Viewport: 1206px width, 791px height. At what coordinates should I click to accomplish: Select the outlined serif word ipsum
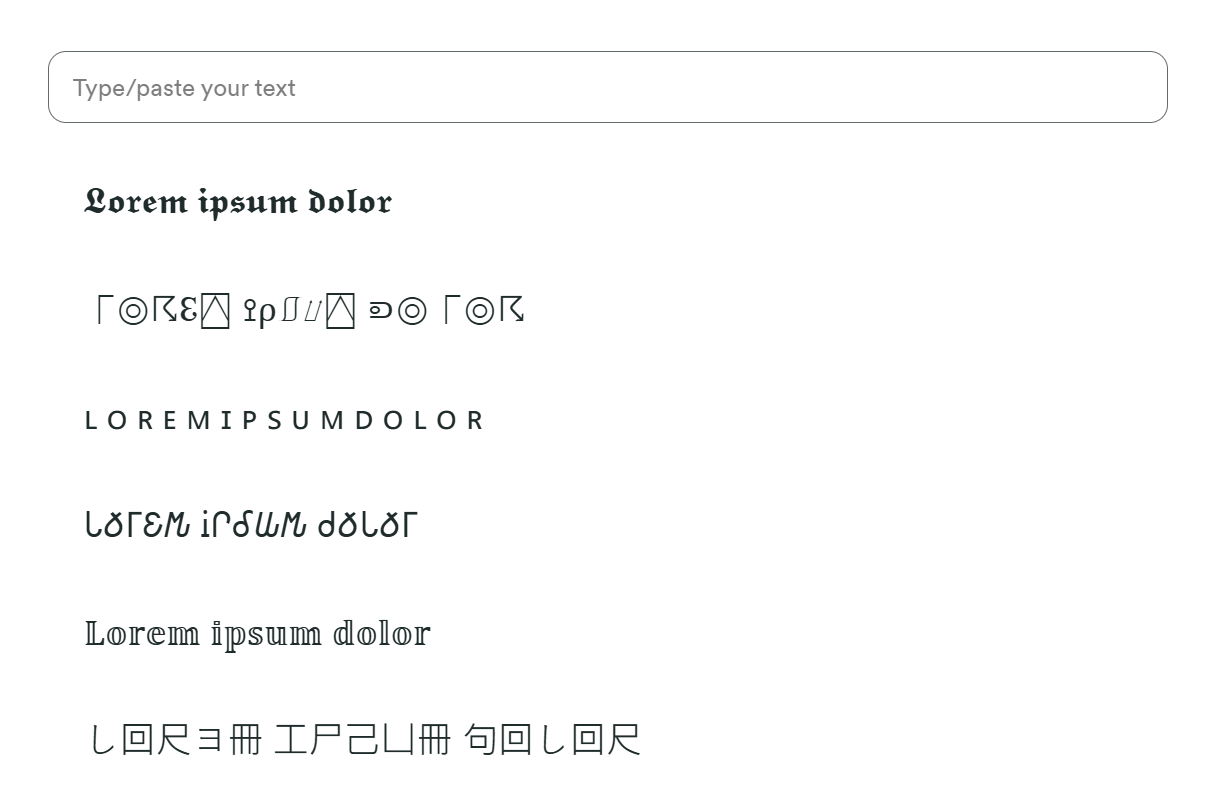coord(266,635)
